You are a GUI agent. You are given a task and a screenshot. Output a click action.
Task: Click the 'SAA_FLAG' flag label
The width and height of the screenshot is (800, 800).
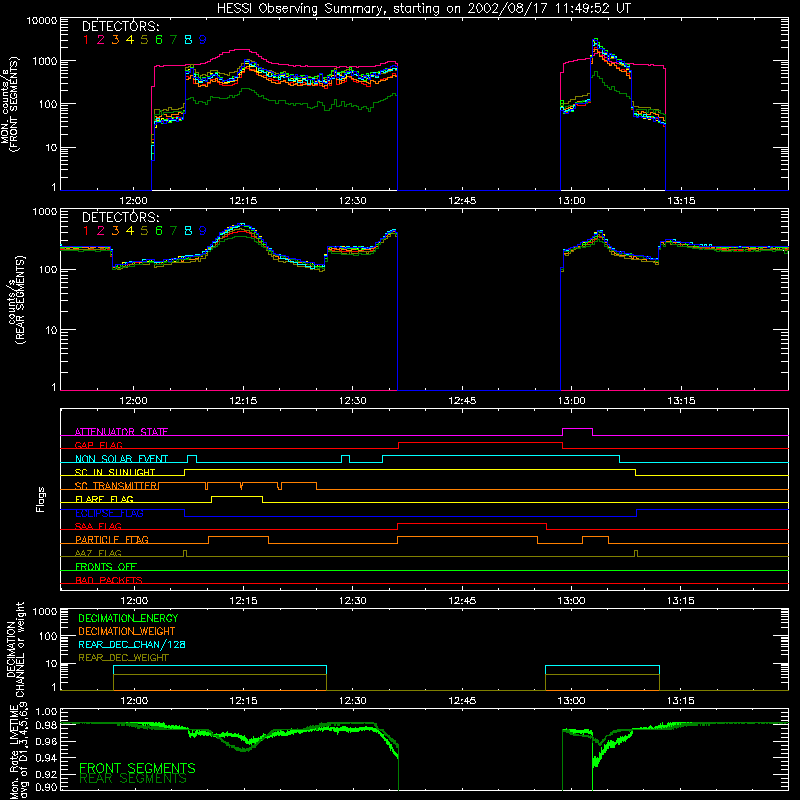coord(98,527)
